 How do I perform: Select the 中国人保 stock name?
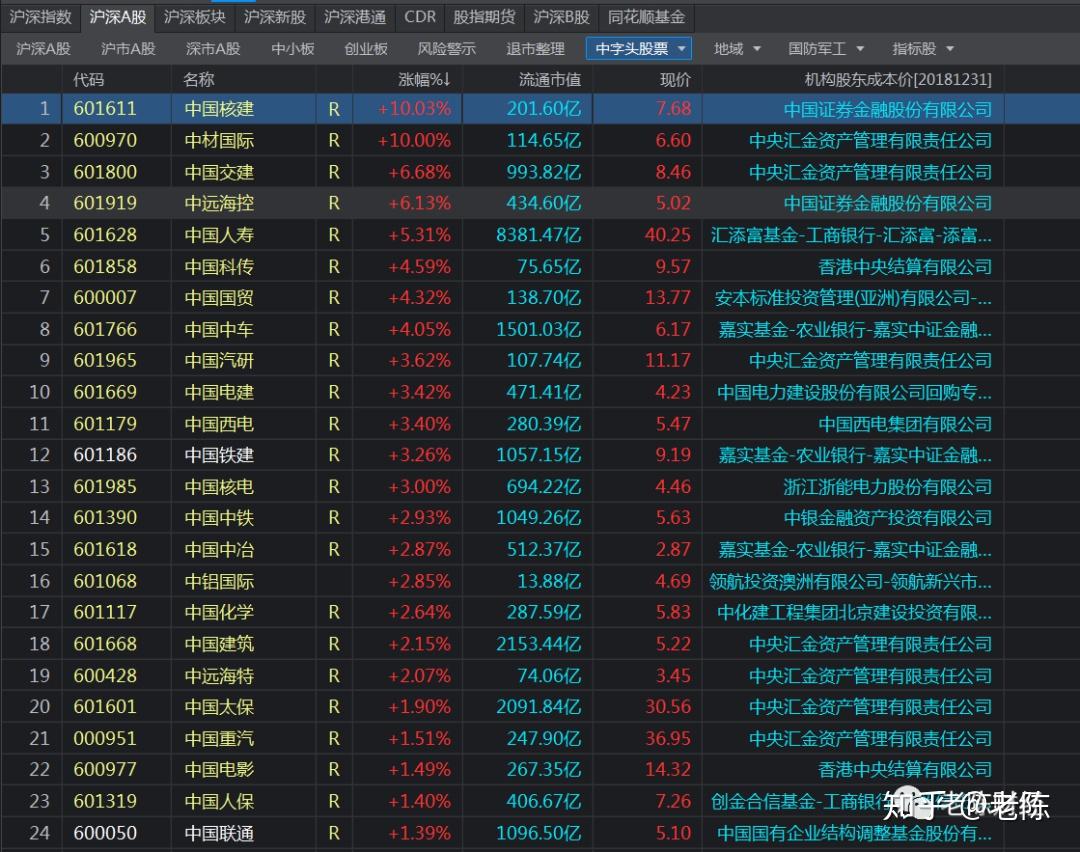click(219, 802)
